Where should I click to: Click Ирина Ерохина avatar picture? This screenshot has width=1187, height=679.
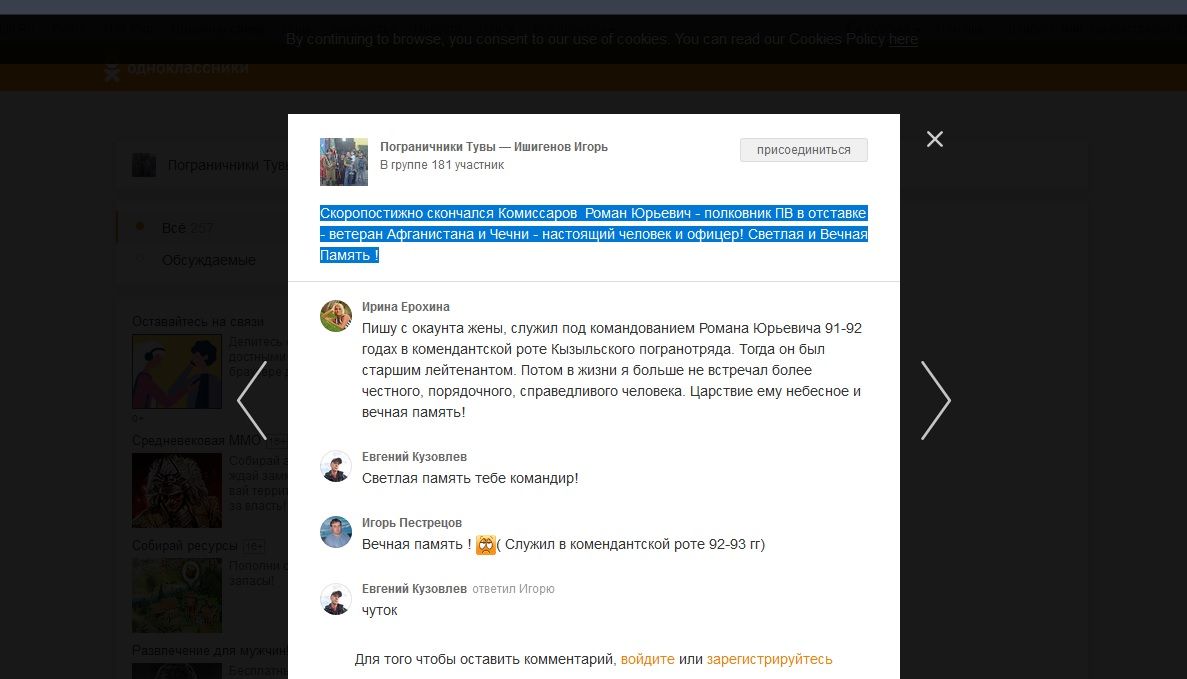coord(336,316)
